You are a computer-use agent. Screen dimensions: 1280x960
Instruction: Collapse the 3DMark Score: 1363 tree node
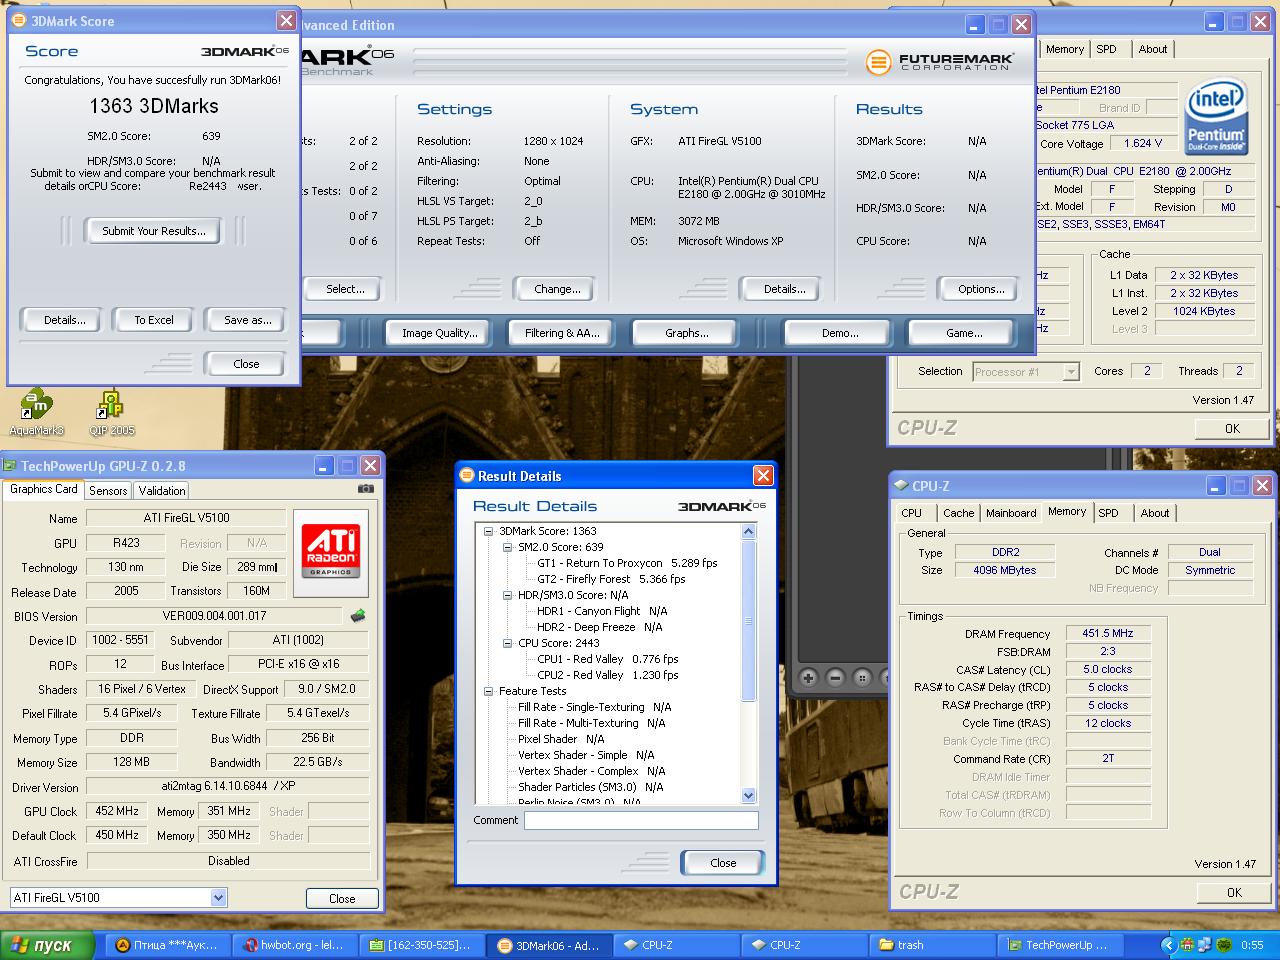pyautogui.click(x=488, y=532)
